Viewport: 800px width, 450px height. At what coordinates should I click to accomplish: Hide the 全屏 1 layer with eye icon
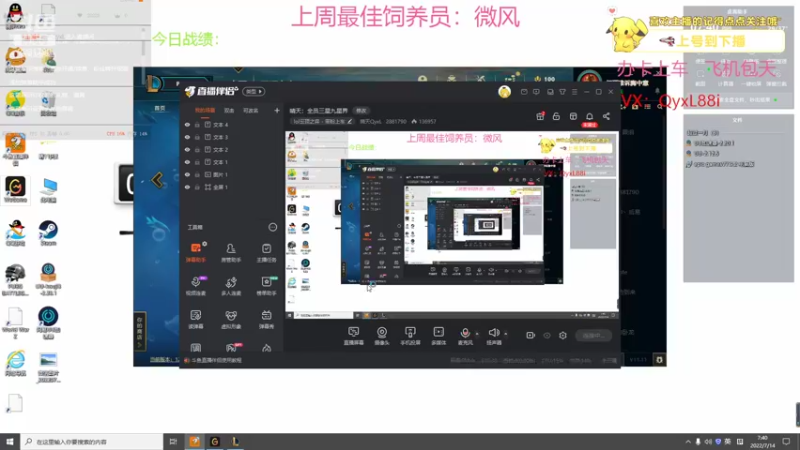click(x=187, y=187)
